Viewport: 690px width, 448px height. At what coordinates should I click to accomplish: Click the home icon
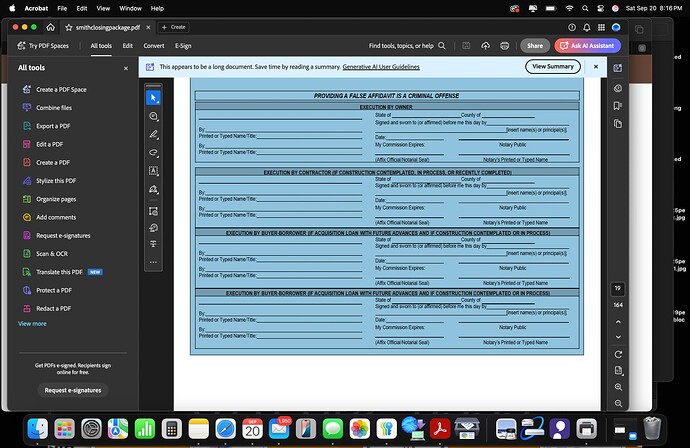click(x=51, y=27)
